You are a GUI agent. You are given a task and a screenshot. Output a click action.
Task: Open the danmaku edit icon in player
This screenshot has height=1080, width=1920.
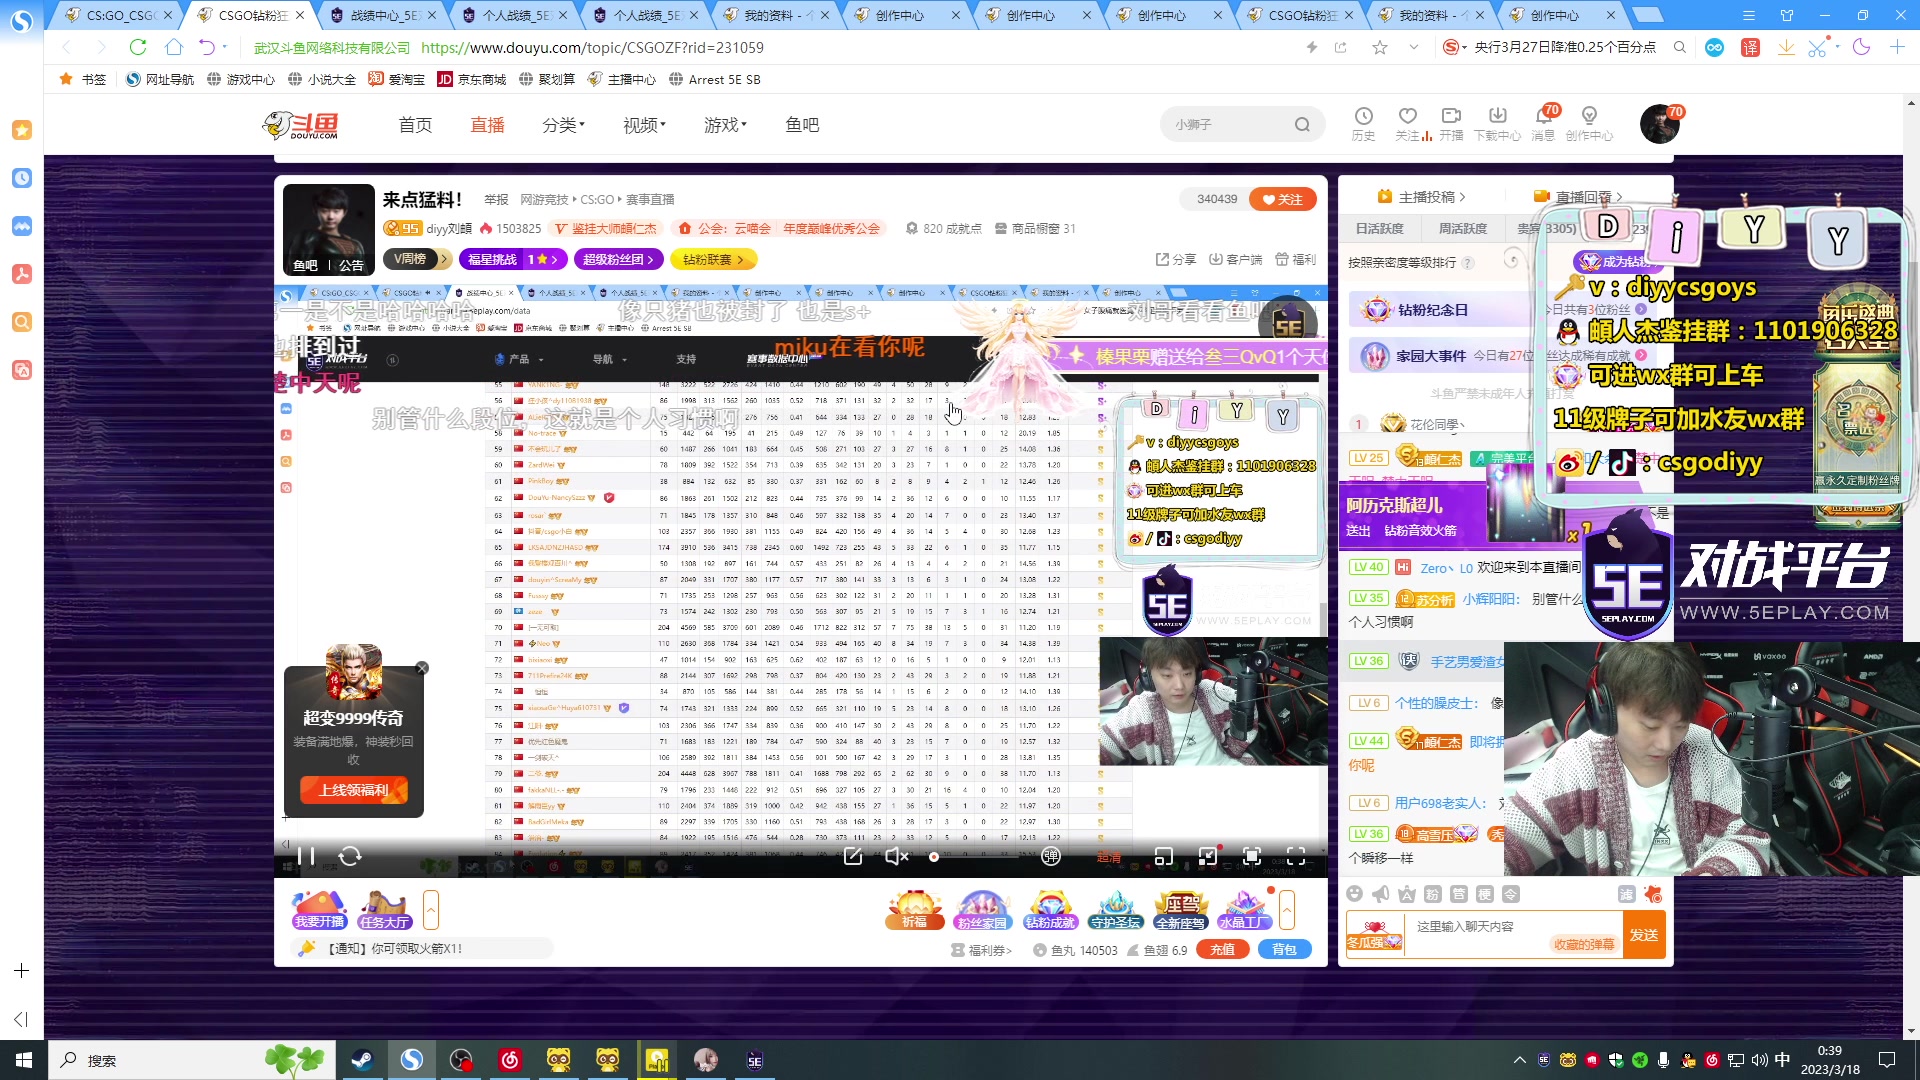coord(853,857)
